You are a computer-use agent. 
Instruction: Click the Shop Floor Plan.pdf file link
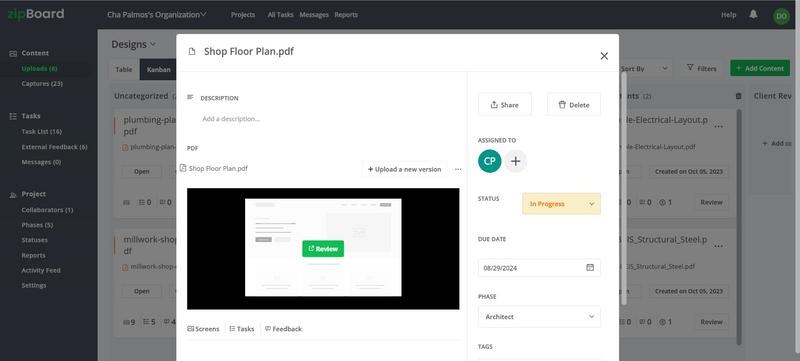click(218, 168)
